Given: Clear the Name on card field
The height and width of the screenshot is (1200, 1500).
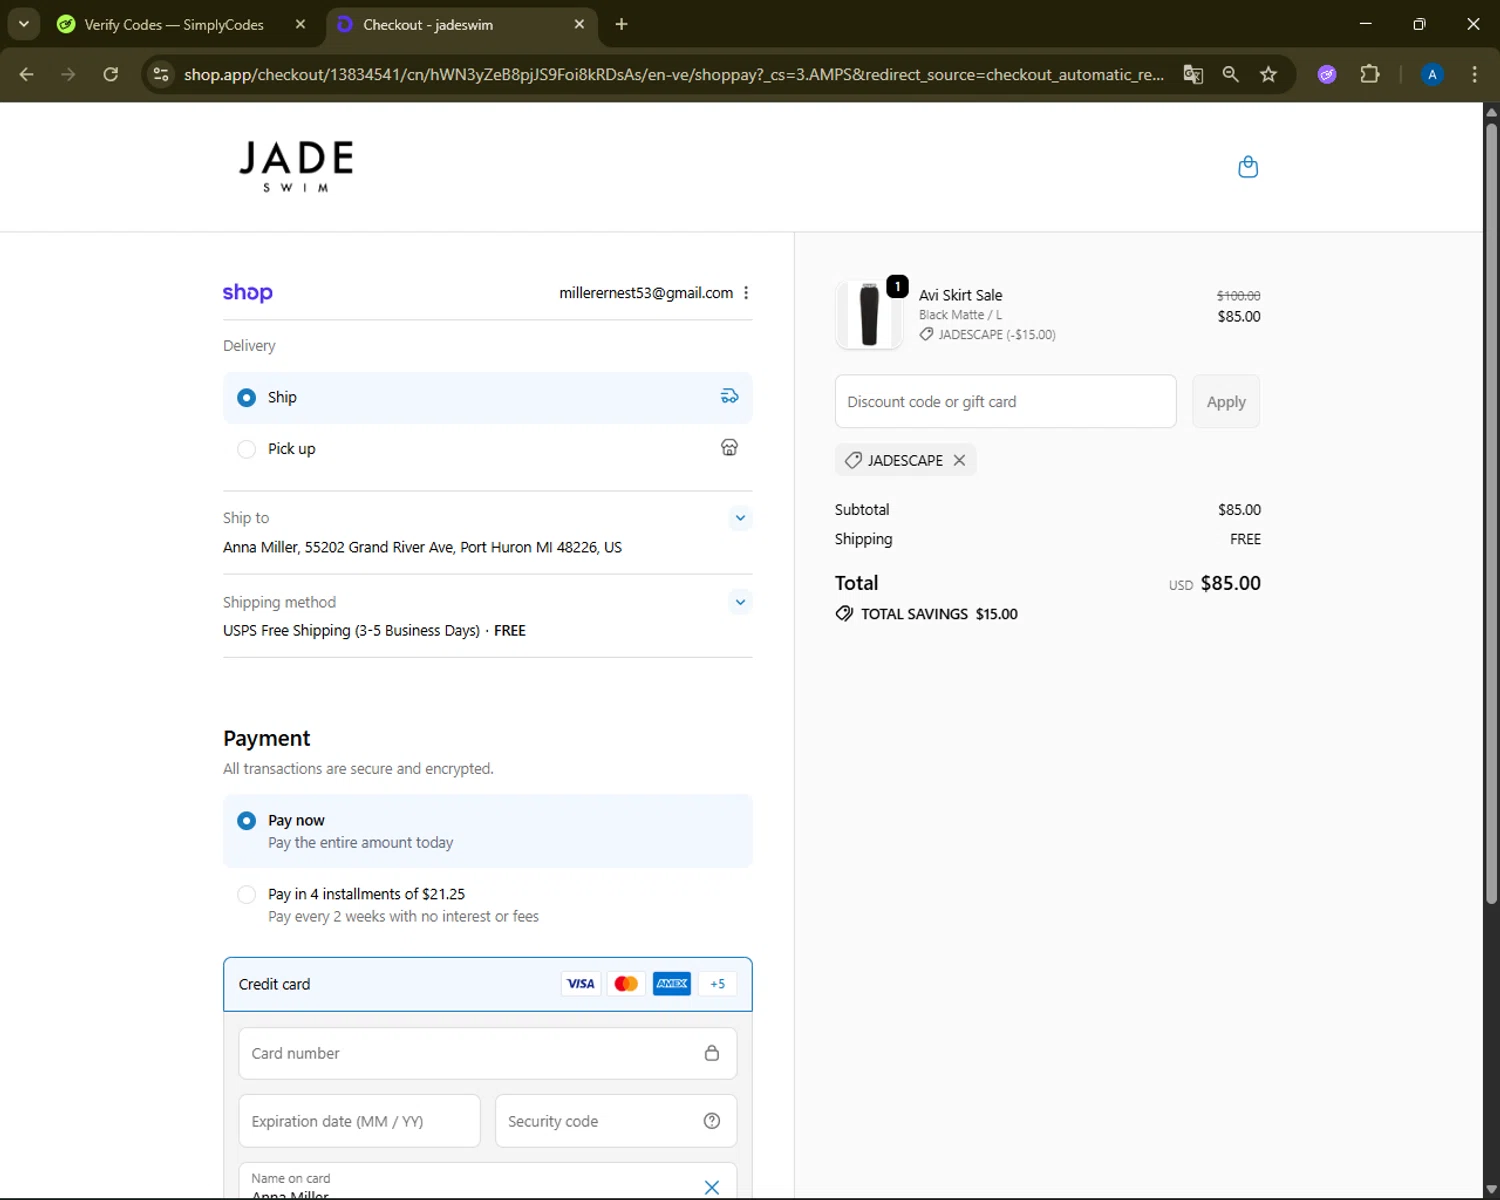Looking at the screenshot, I should click(712, 1187).
